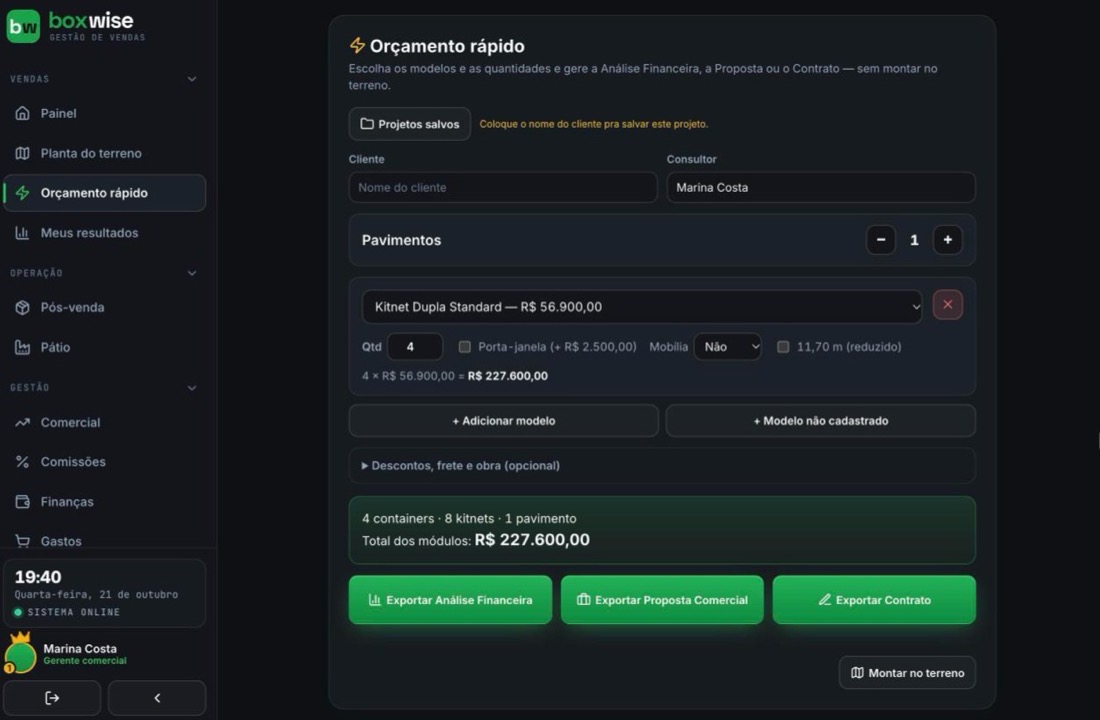This screenshot has width=1100, height=720.
Task: Navigate to Pós-venda
Action: click(x=105, y=307)
